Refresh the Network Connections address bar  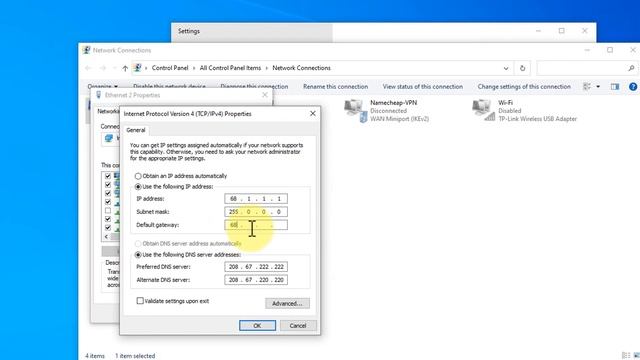click(x=522, y=68)
